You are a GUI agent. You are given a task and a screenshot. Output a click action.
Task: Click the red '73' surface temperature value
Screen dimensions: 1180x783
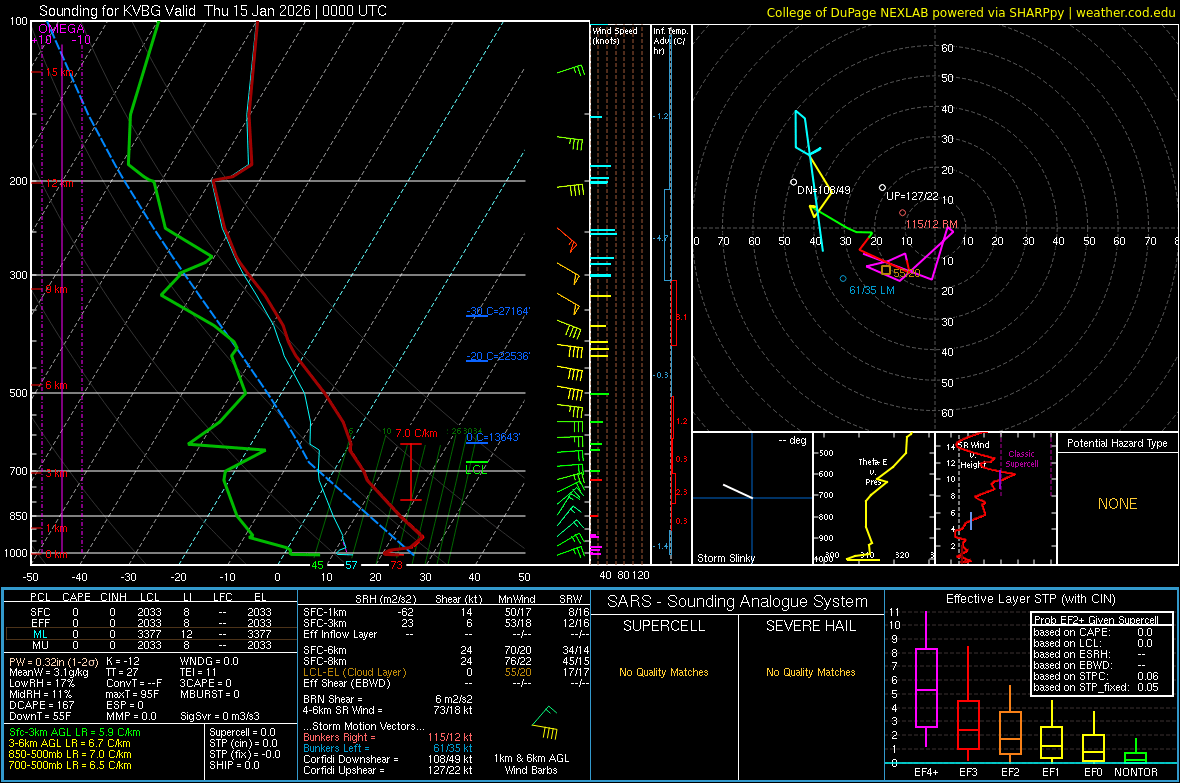coord(396,565)
